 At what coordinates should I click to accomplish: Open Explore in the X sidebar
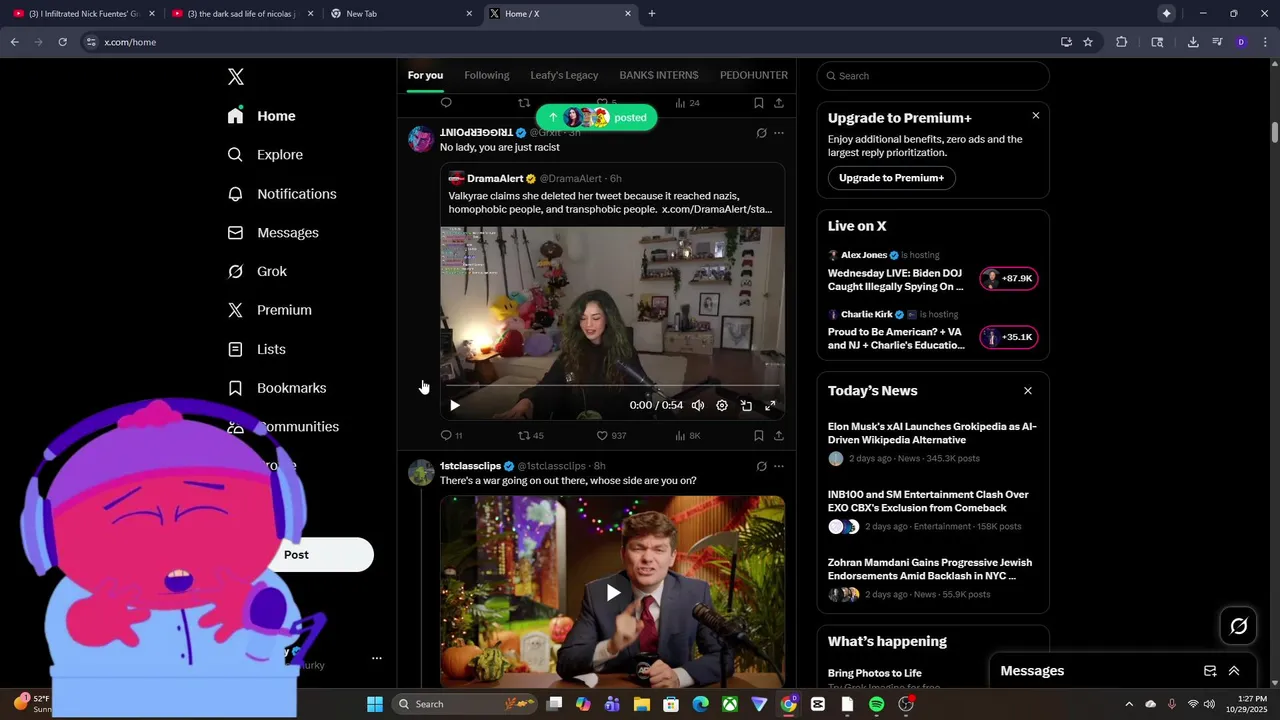[x=265, y=155]
